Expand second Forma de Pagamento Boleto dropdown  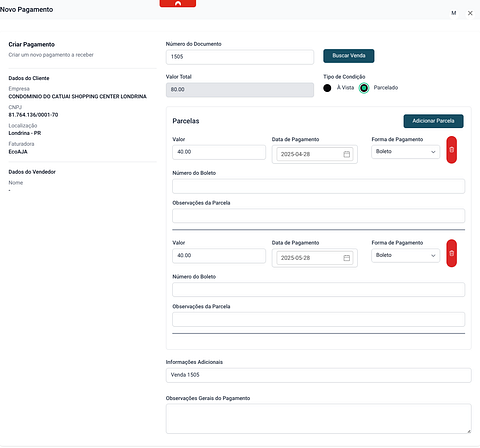coord(405,255)
